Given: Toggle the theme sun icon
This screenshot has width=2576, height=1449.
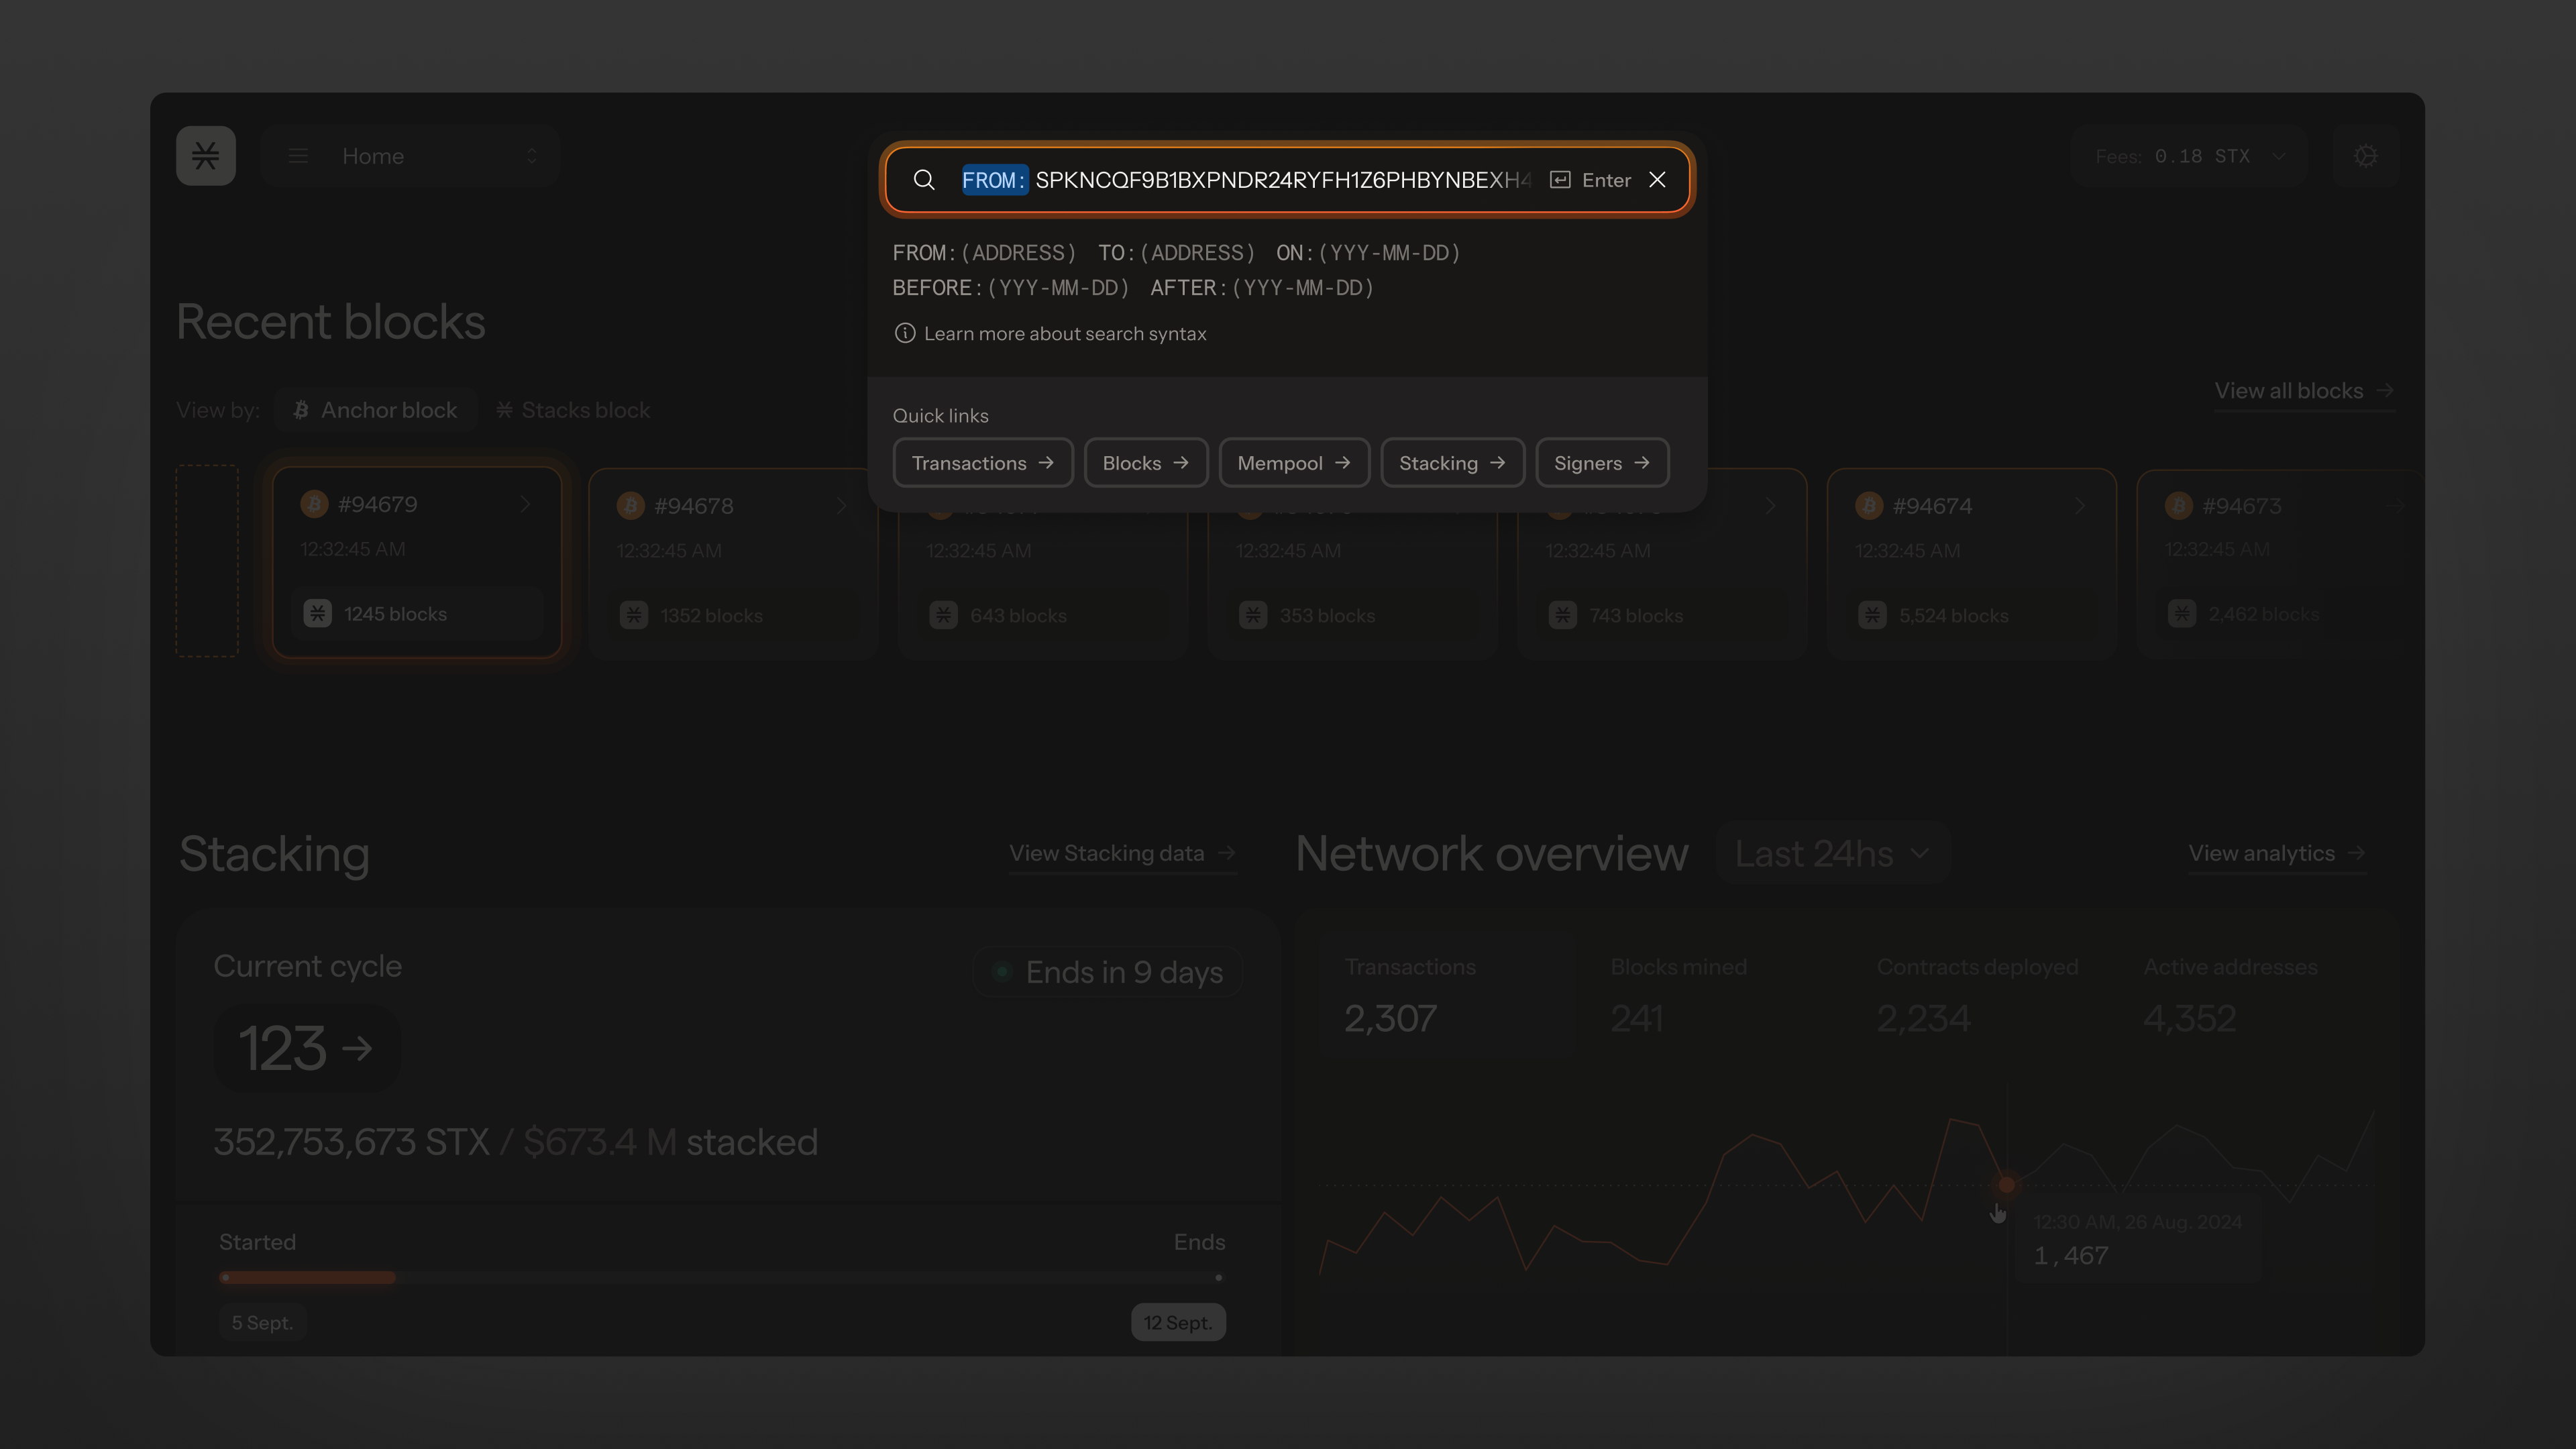Looking at the screenshot, I should 2365,156.
